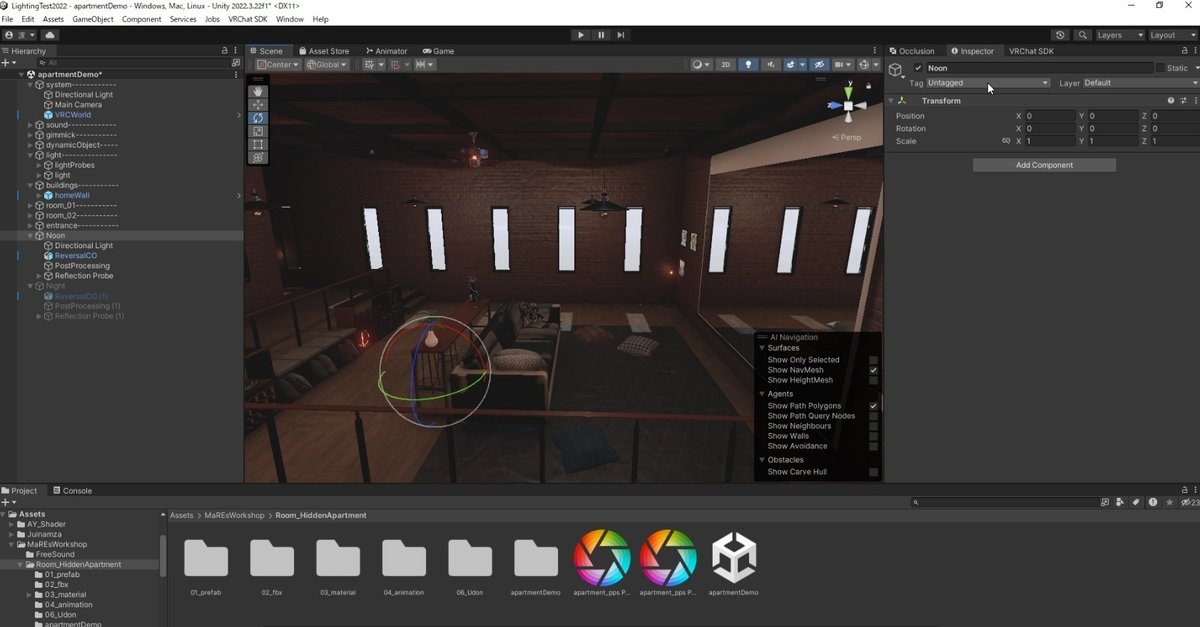Open the Global rotation dropdown
Viewport: 1200px width, 627px height.
tap(327, 65)
